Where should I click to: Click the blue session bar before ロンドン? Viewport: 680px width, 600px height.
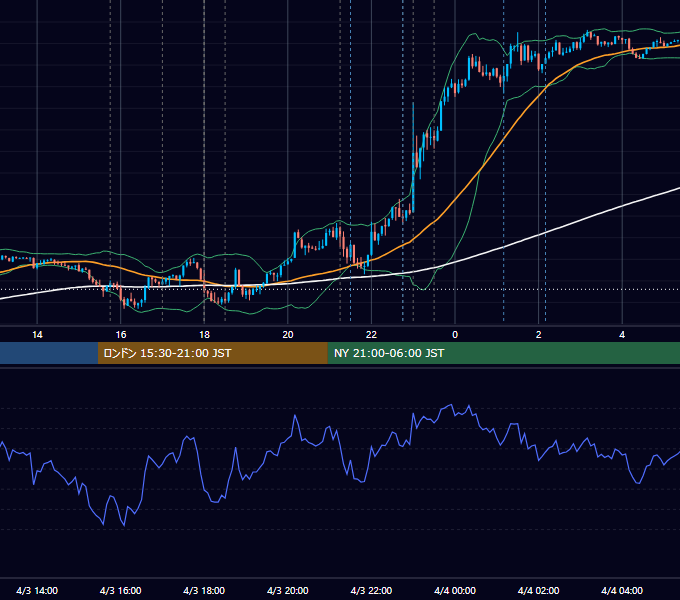pyautogui.click(x=49, y=353)
